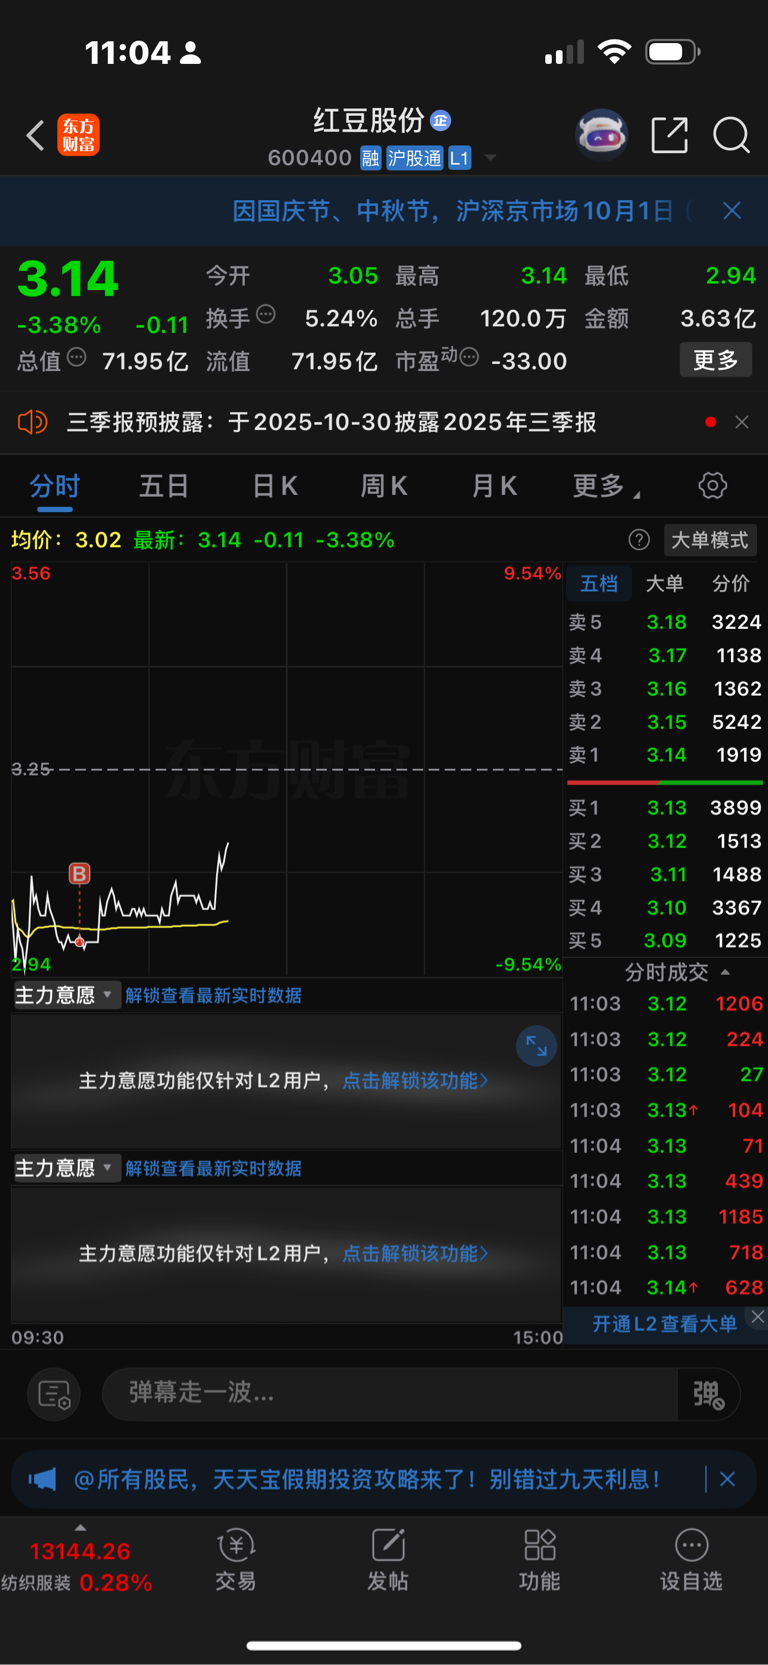Switch to the 分时 chart tab
This screenshot has width=768, height=1665.
click(55, 487)
